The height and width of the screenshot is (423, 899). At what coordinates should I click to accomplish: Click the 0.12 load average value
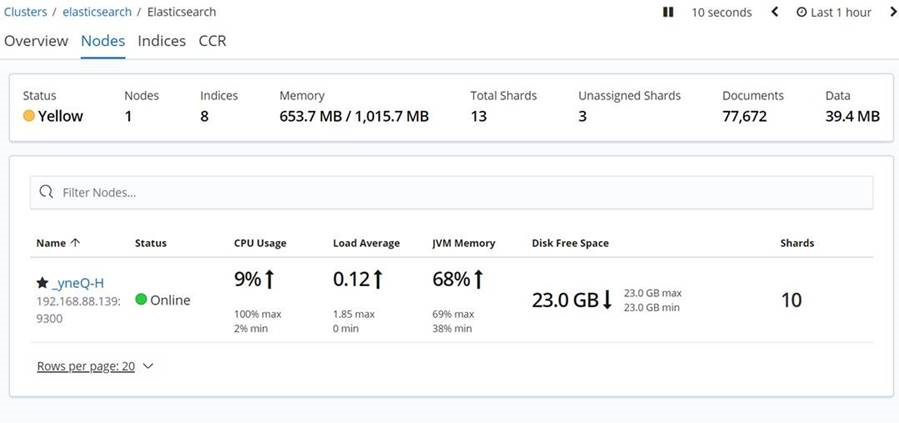tap(351, 280)
